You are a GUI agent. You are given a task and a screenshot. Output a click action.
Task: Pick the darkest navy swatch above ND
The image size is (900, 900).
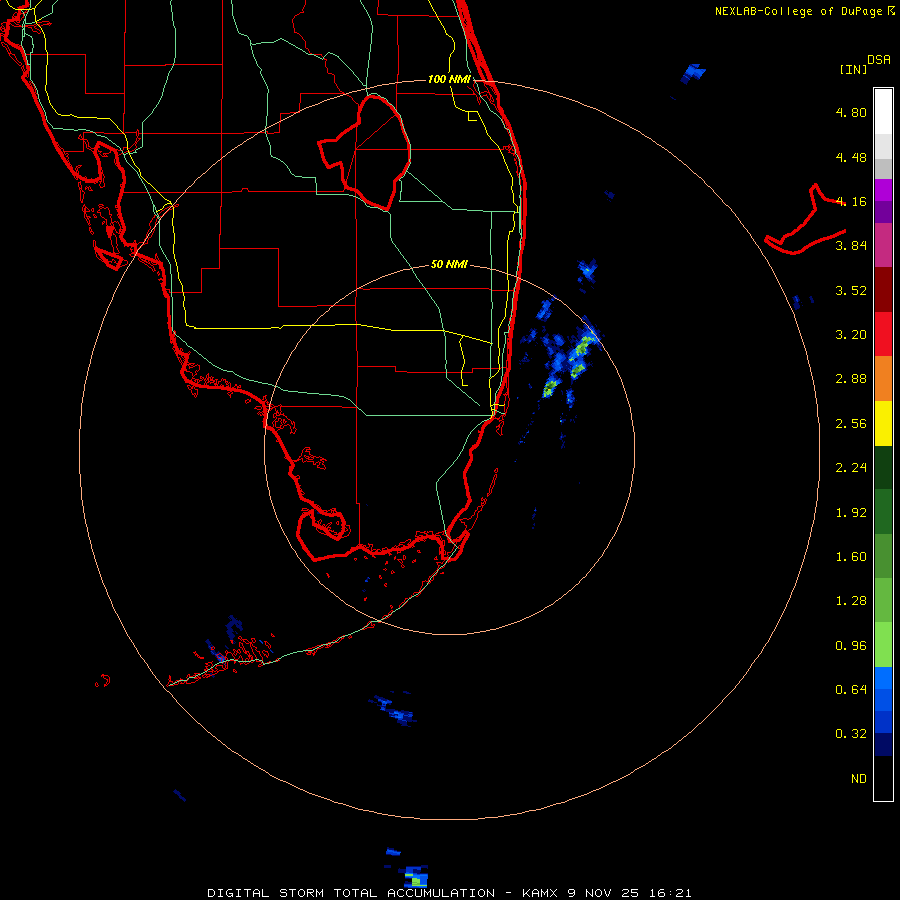[x=883, y=744]
